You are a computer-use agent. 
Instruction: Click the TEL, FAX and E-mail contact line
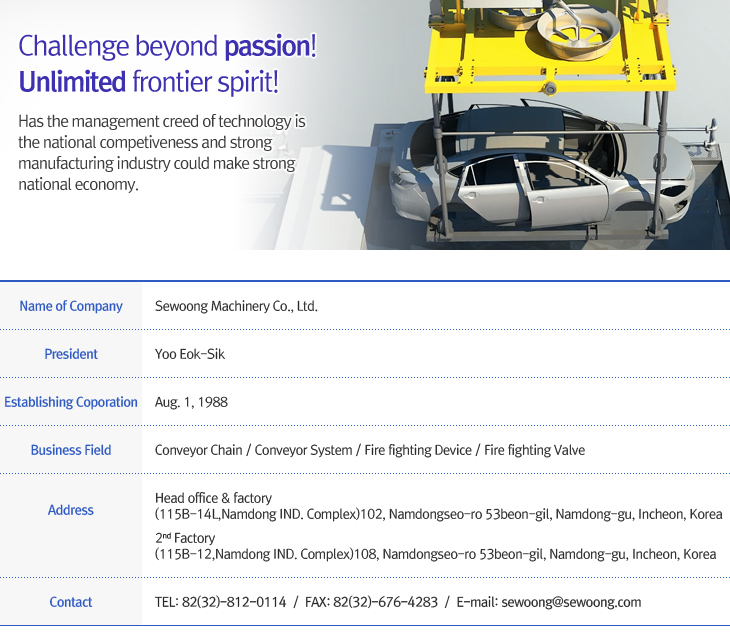tap(398, 602)
